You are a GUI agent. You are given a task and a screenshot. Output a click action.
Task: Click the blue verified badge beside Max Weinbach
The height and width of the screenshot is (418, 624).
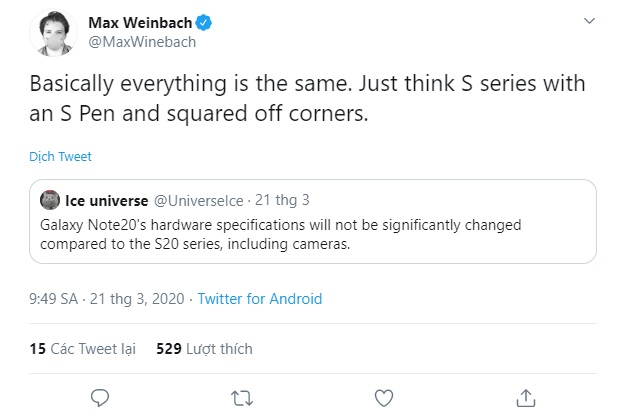204,23
